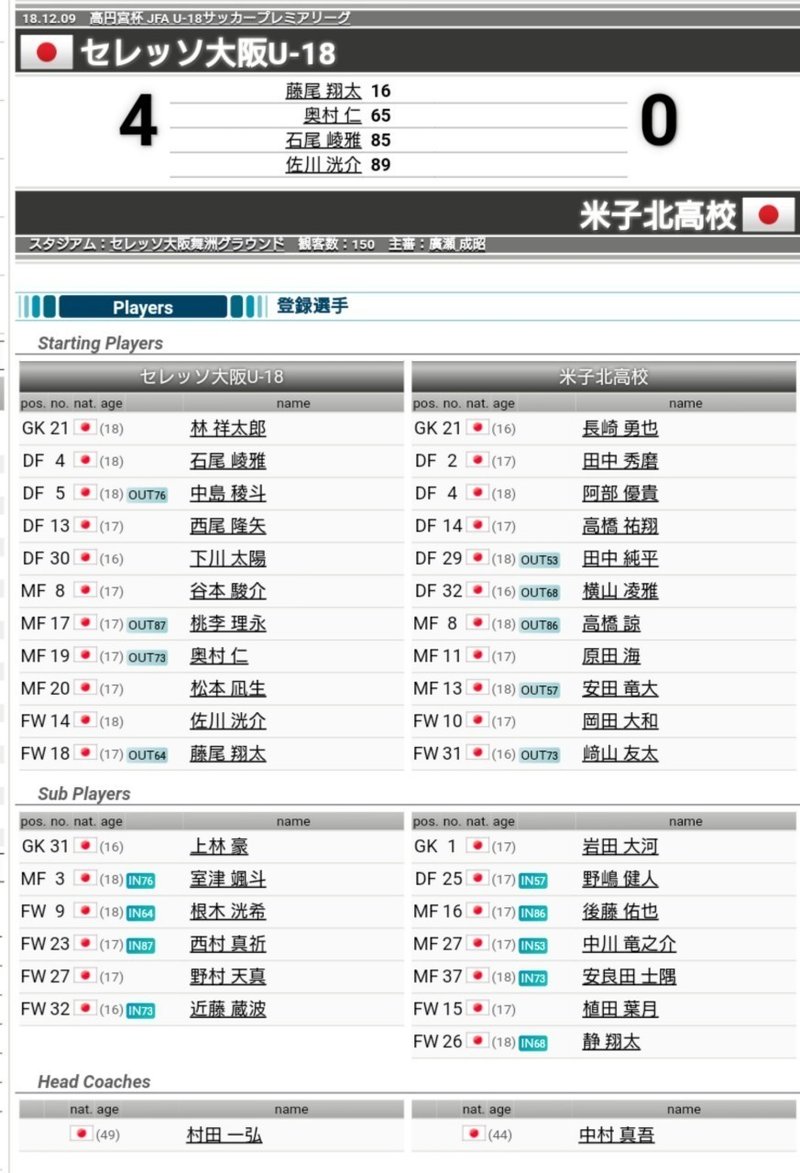
Task: Open stadium link セレッソ大阪舞洲グラウンド
Action: 197,244
